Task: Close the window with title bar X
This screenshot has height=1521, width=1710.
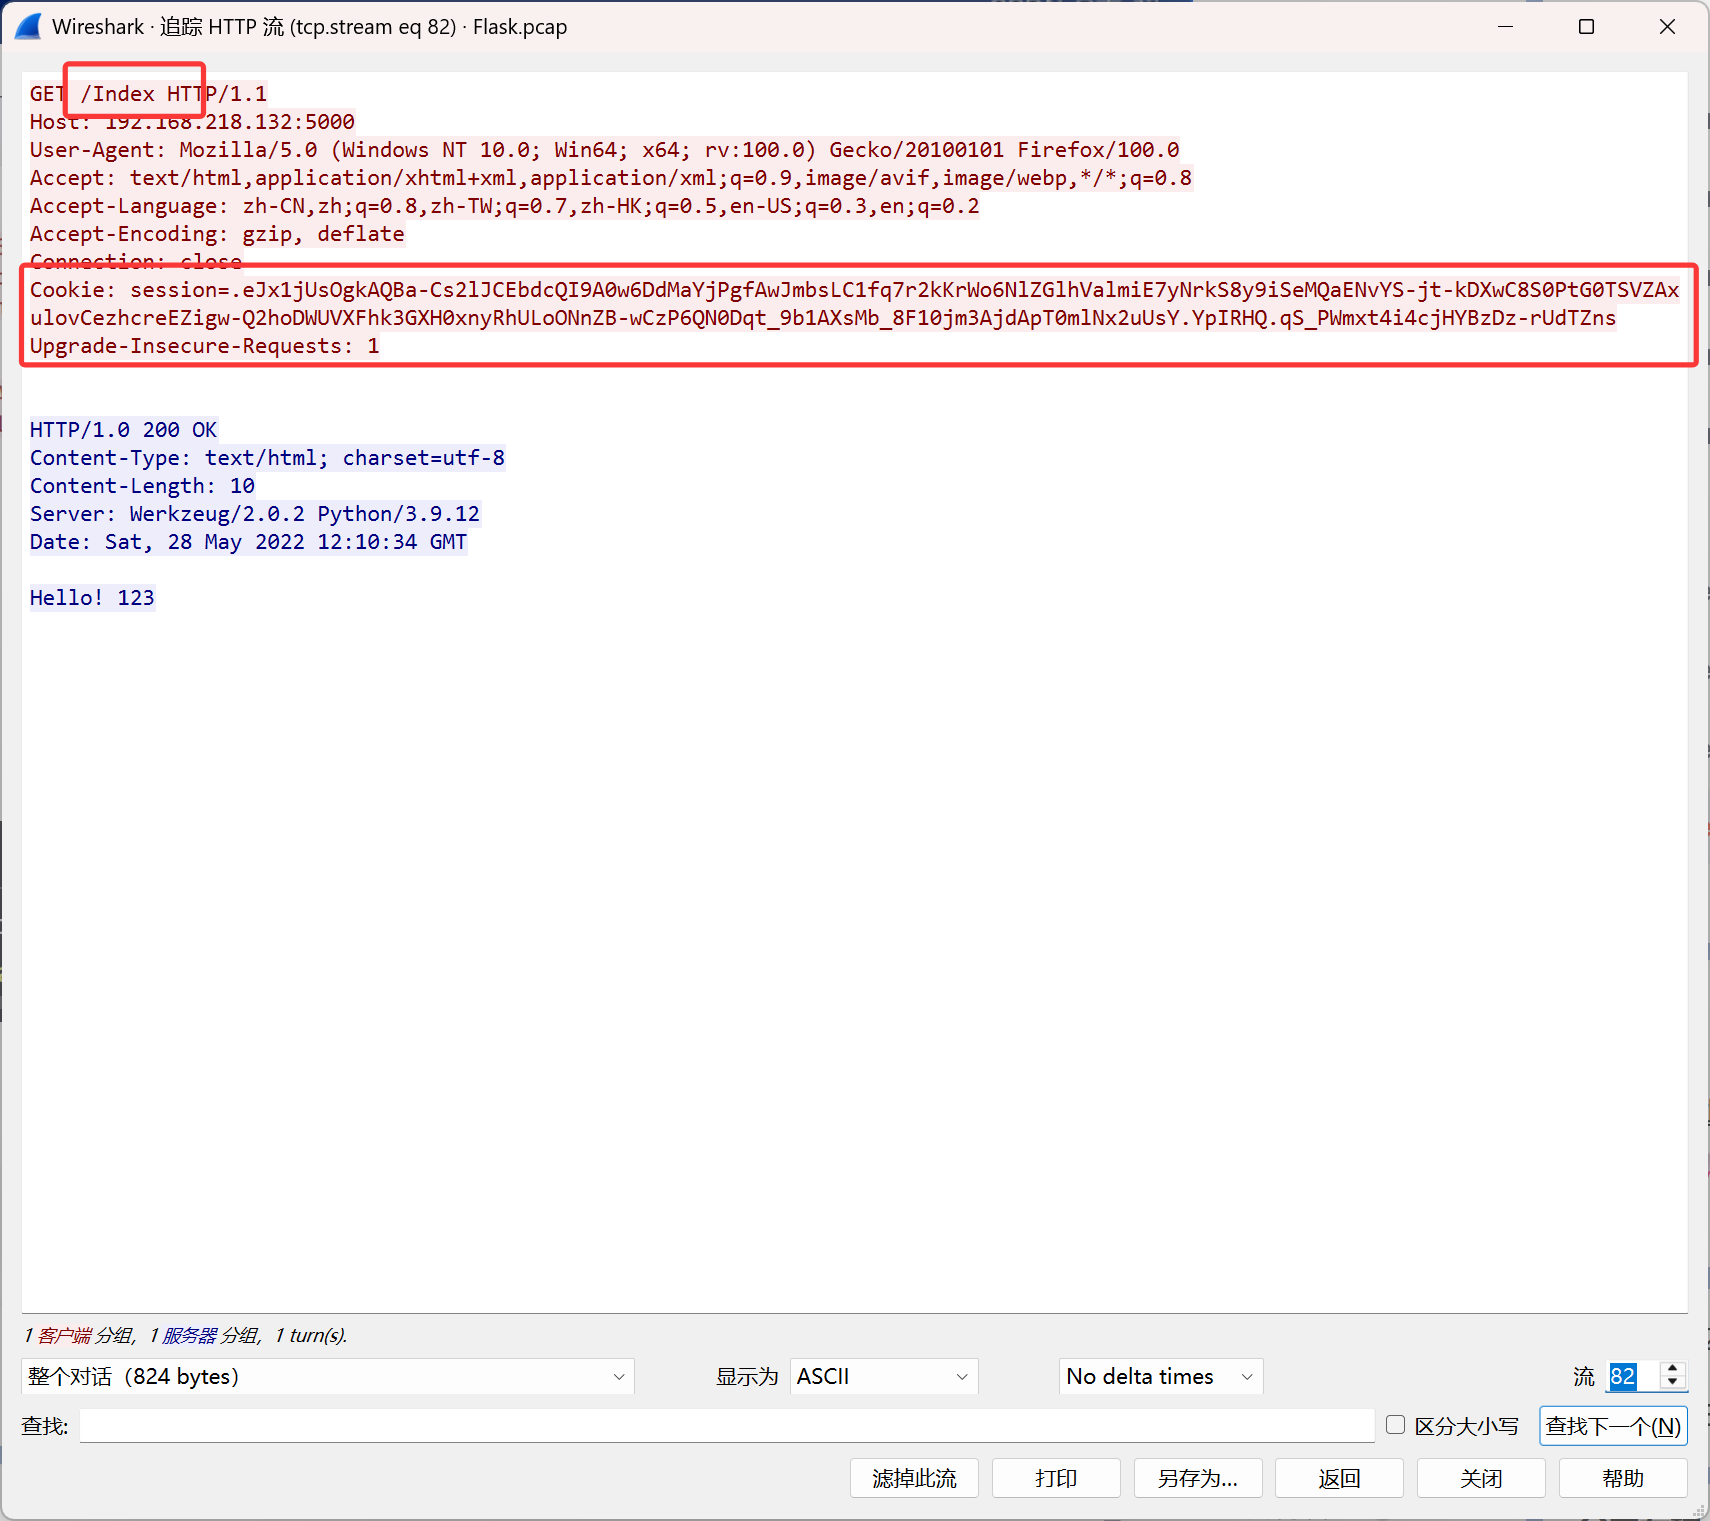Action: pos(1667,26)
